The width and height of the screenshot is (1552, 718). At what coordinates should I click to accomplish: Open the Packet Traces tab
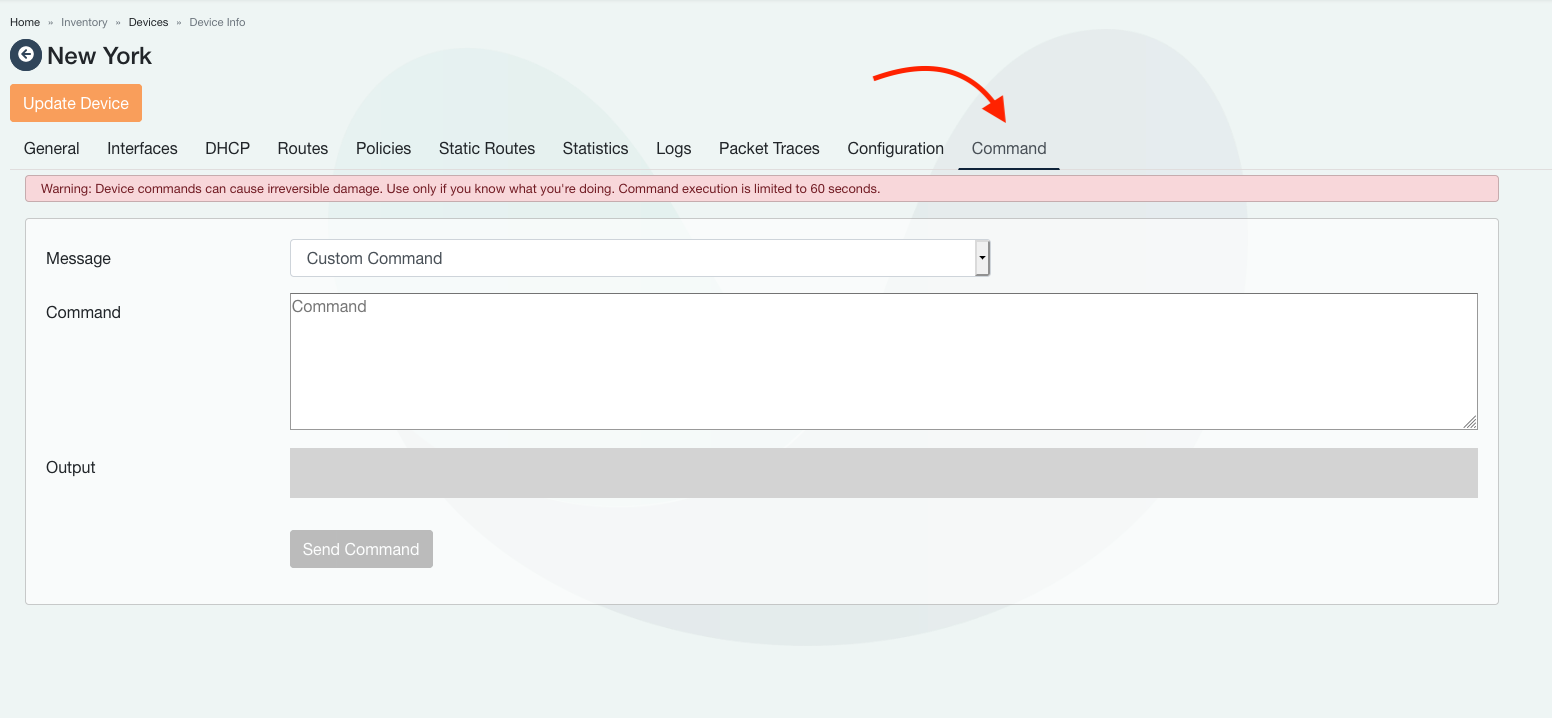click(x=769, y=148)
